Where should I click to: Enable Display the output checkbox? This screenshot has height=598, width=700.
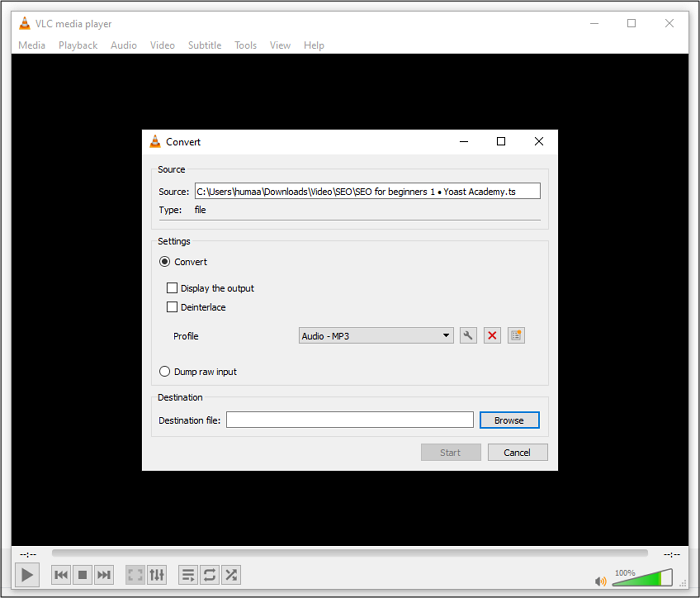point(172,288)
